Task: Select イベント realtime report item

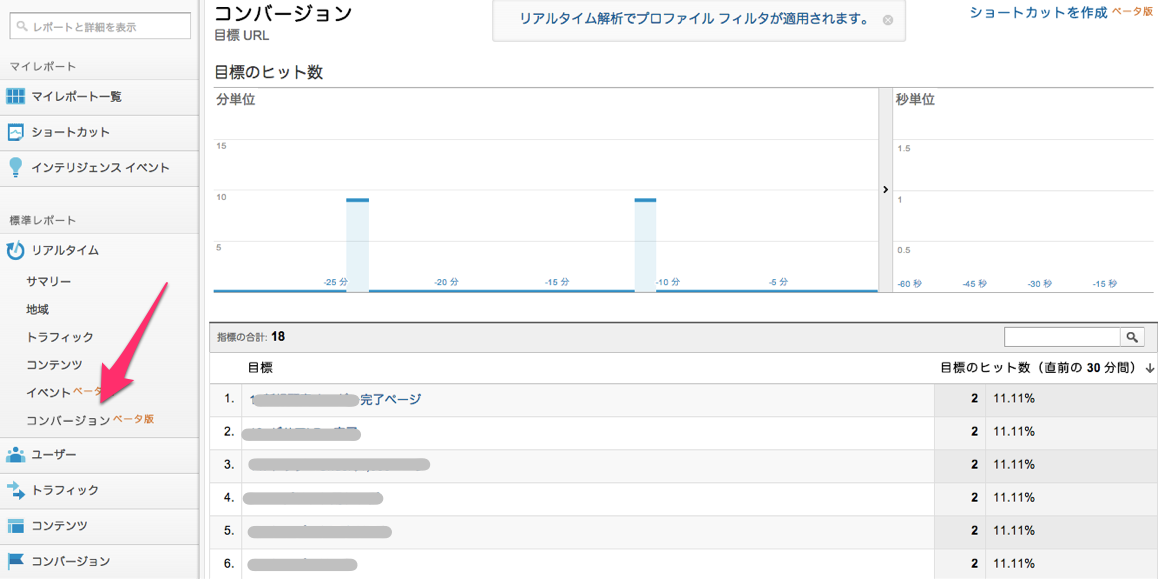Action: tap(49, 392)
